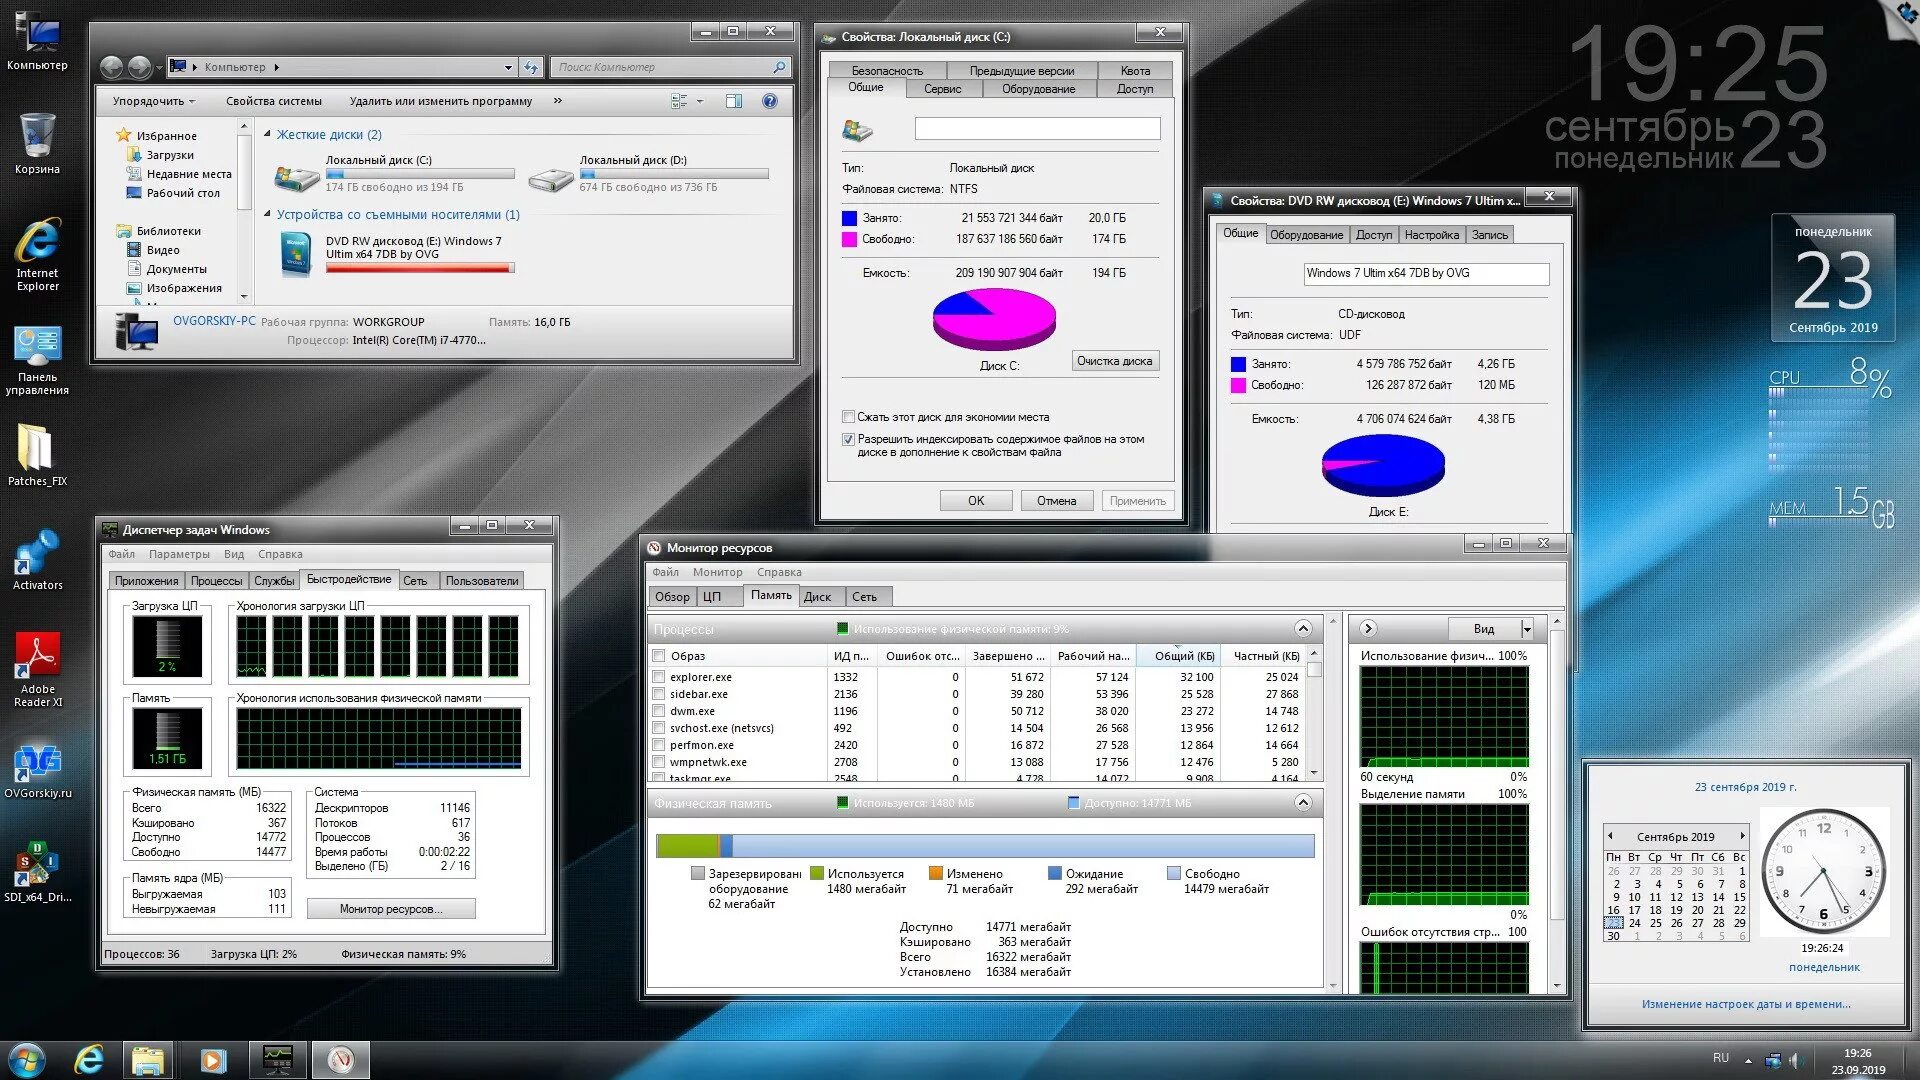Open Explorer folder icon in taskbar

coord(148,1059)
